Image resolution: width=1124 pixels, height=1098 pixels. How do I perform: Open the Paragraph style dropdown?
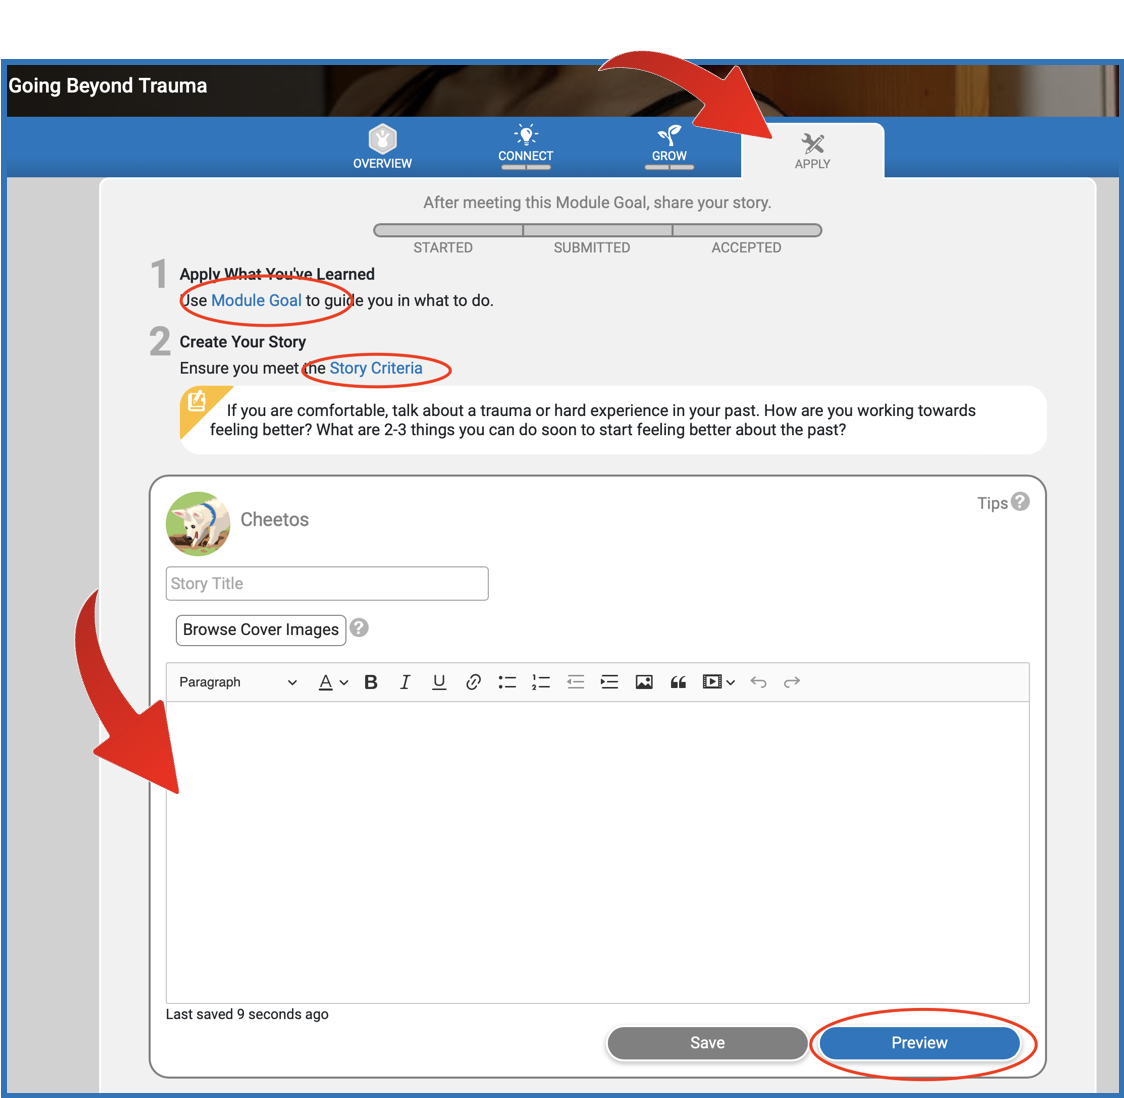tap(238, 682)
